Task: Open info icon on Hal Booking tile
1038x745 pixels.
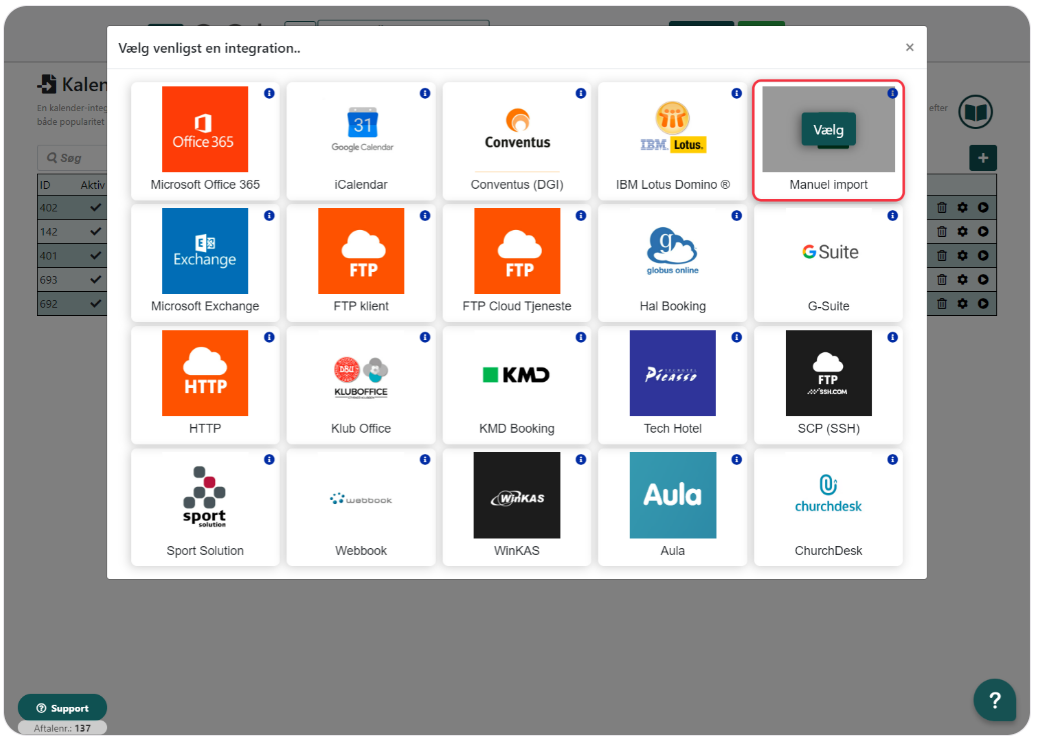Action: pyautogui.click(x=736, y=215)
